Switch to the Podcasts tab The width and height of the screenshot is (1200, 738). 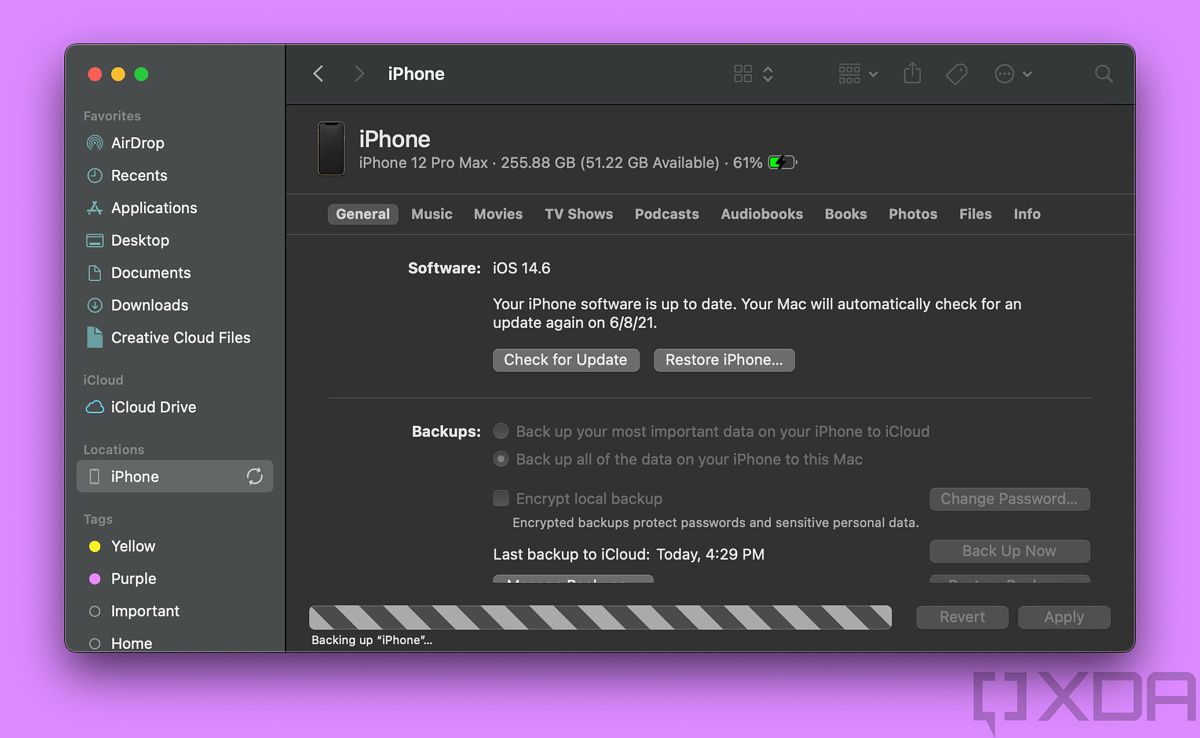point(666,214)
